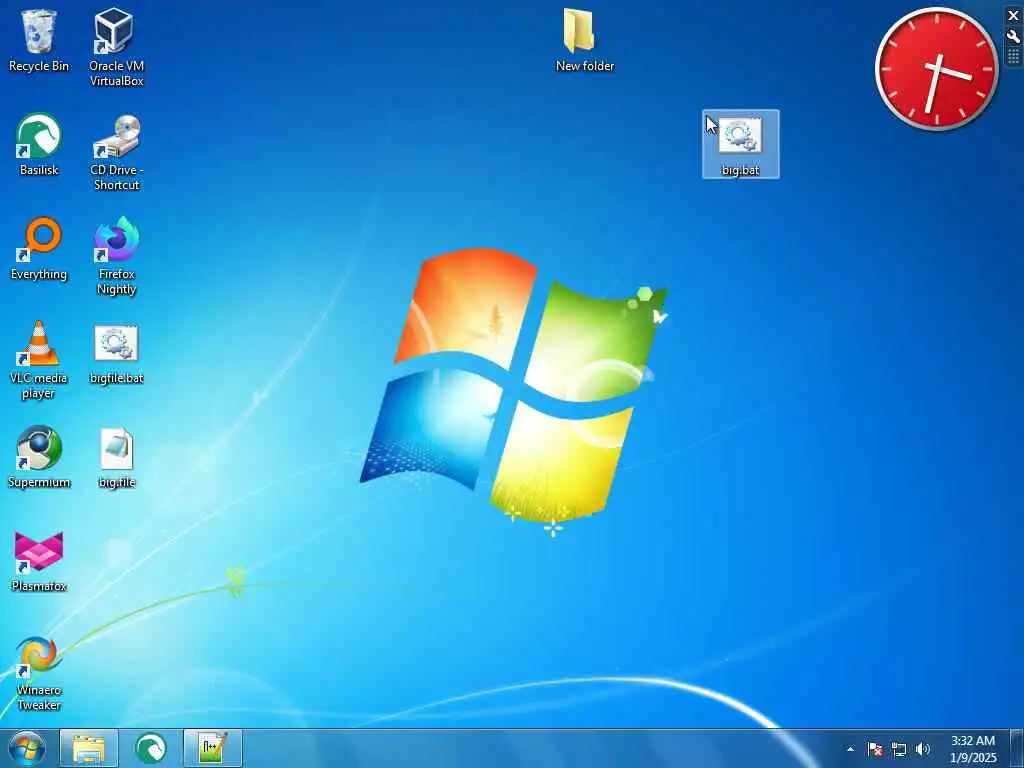Open clock gadget options wrench
The height and width of the screenshot is (768, 1024).
pyautogui.click(x=1014, y=36)
